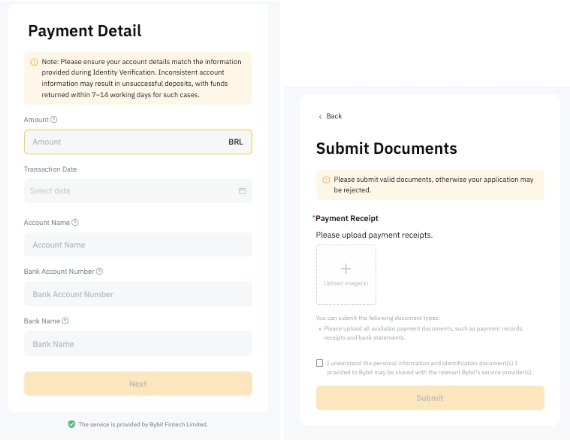Focus the Amount BRL input field
Screen dimensions: 570x441
tap(138, 142)
